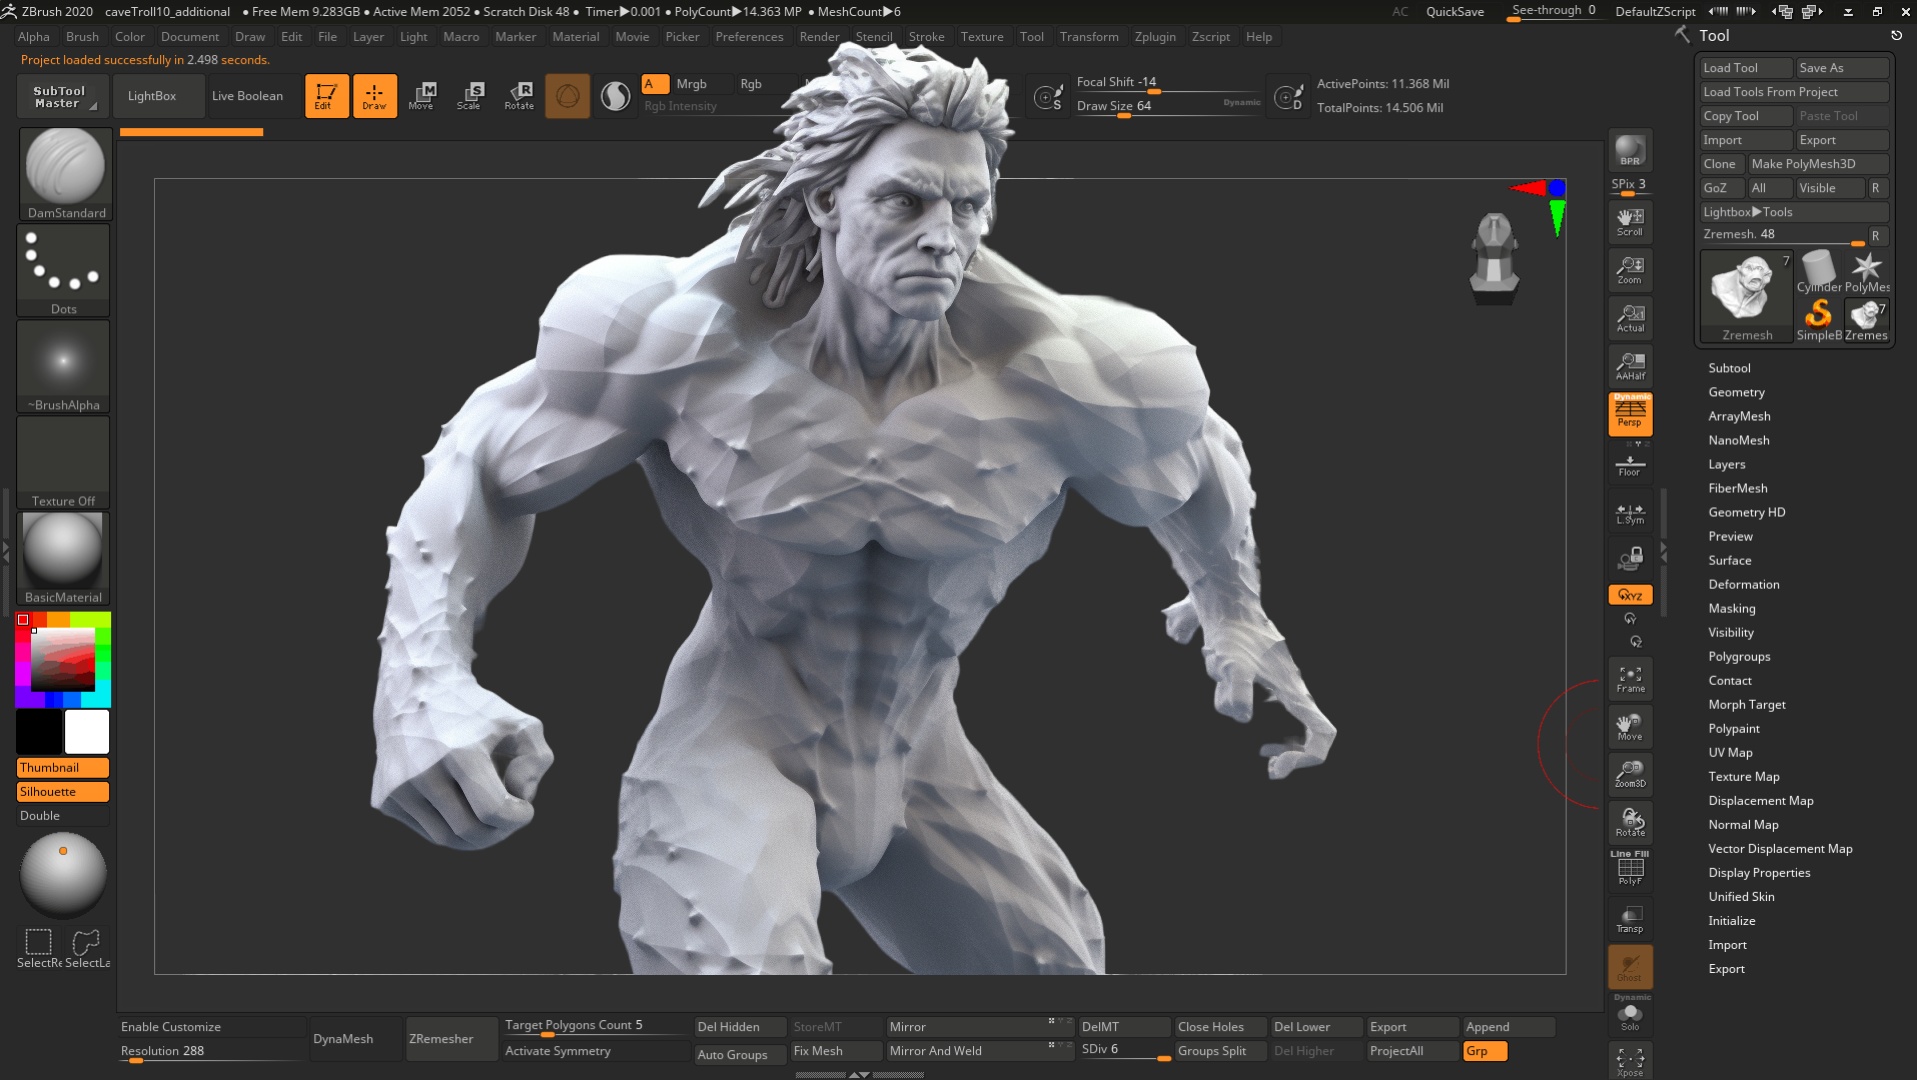The width and height of the screenshot is (1917, 1080).
Task: Expand the Subtool palette section
Action: point(1729,368)
